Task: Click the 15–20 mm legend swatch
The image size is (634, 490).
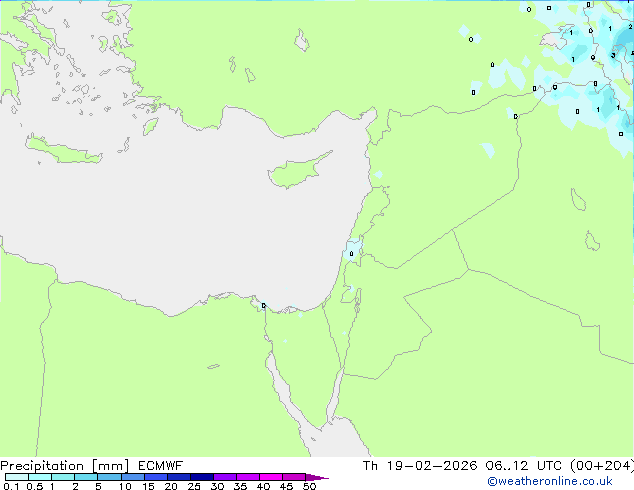Action: (x=156, y=477)
